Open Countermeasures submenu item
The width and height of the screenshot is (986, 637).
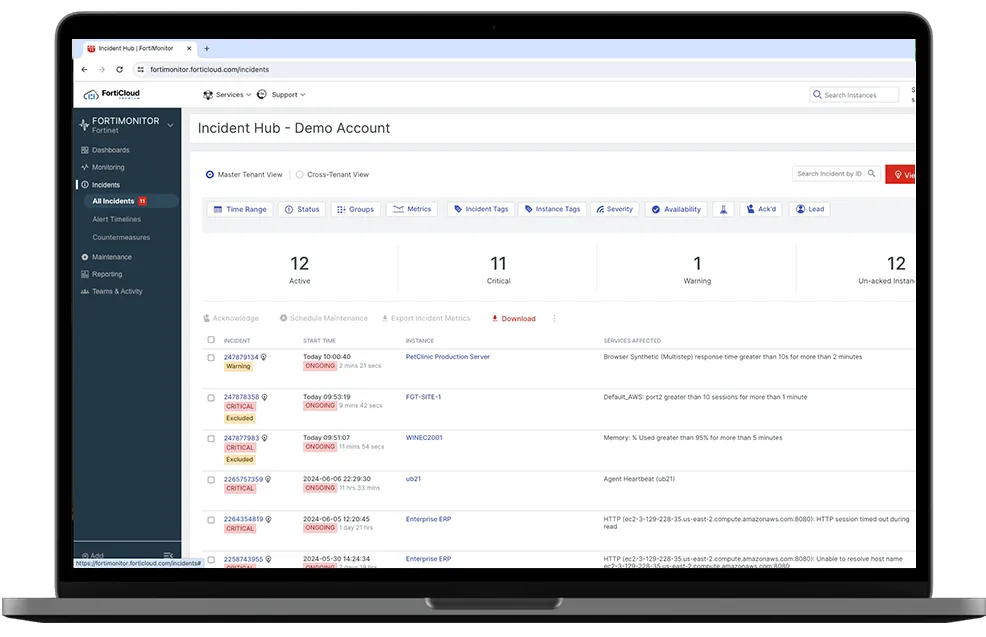121,238
